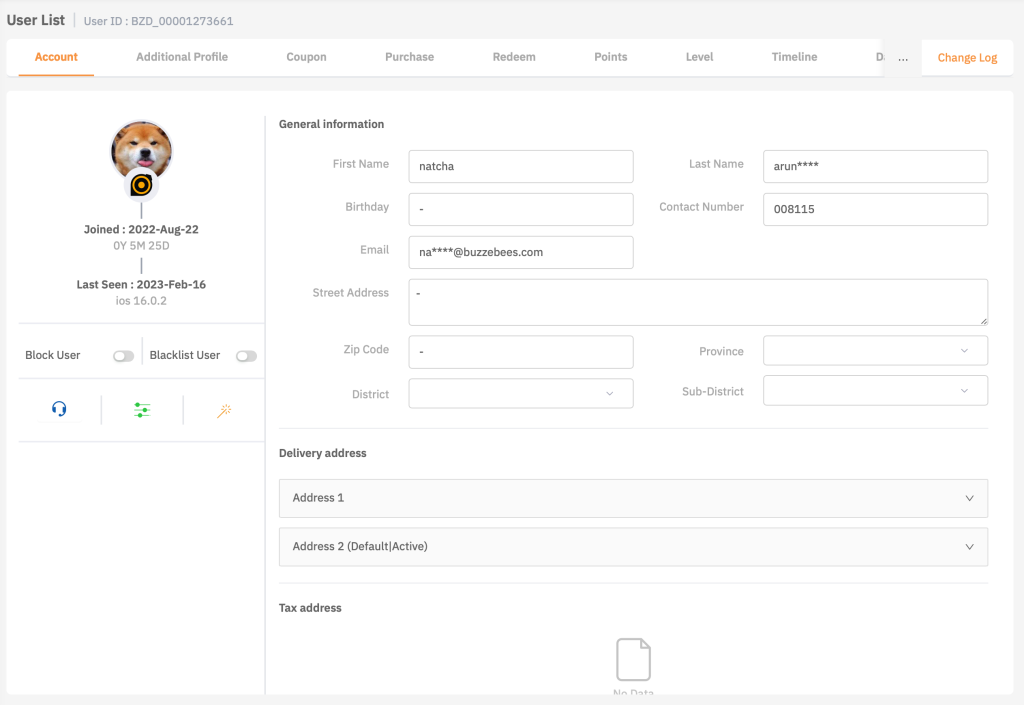Click the ellipsis to reveal hidden tabs

point(901,57)
